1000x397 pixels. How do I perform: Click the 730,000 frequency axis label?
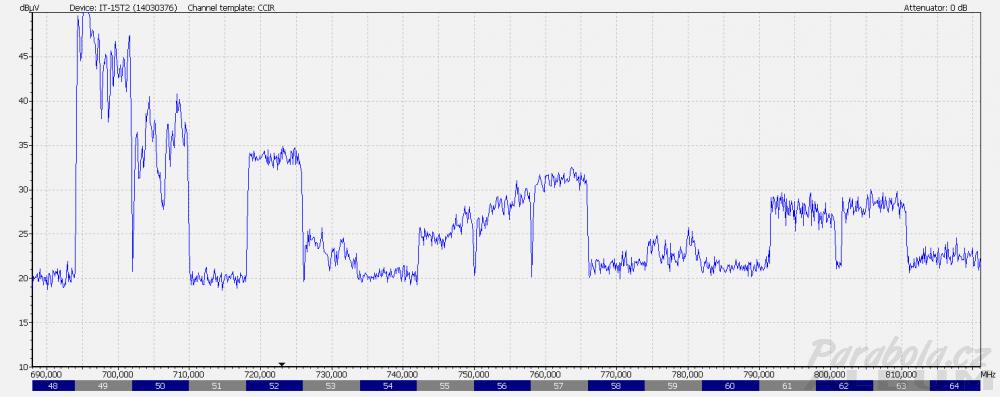[331, 374]
